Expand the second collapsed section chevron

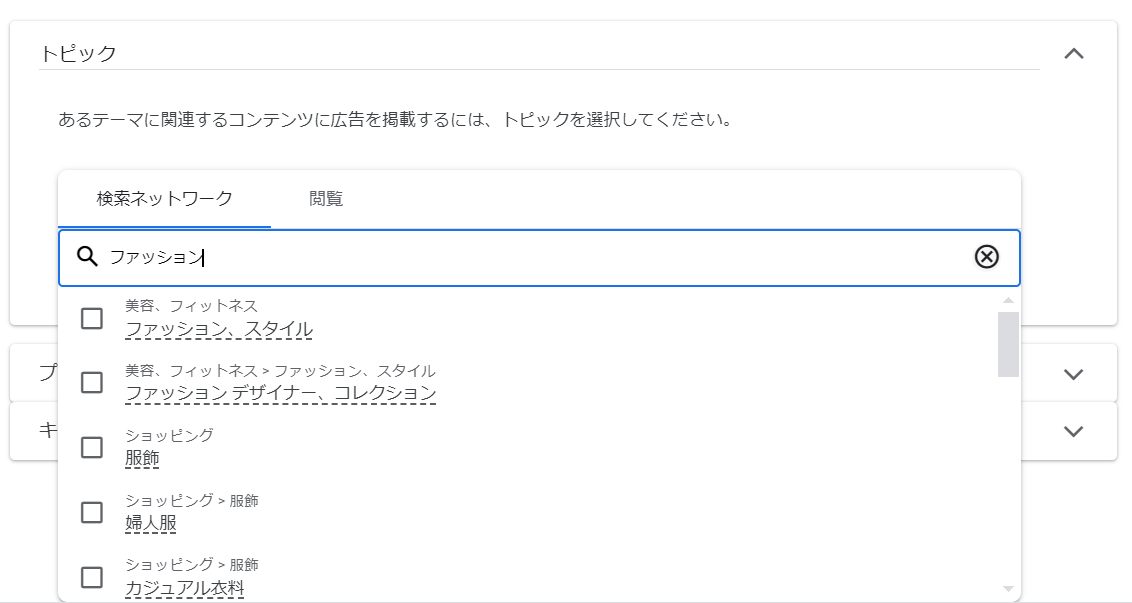1074,374
